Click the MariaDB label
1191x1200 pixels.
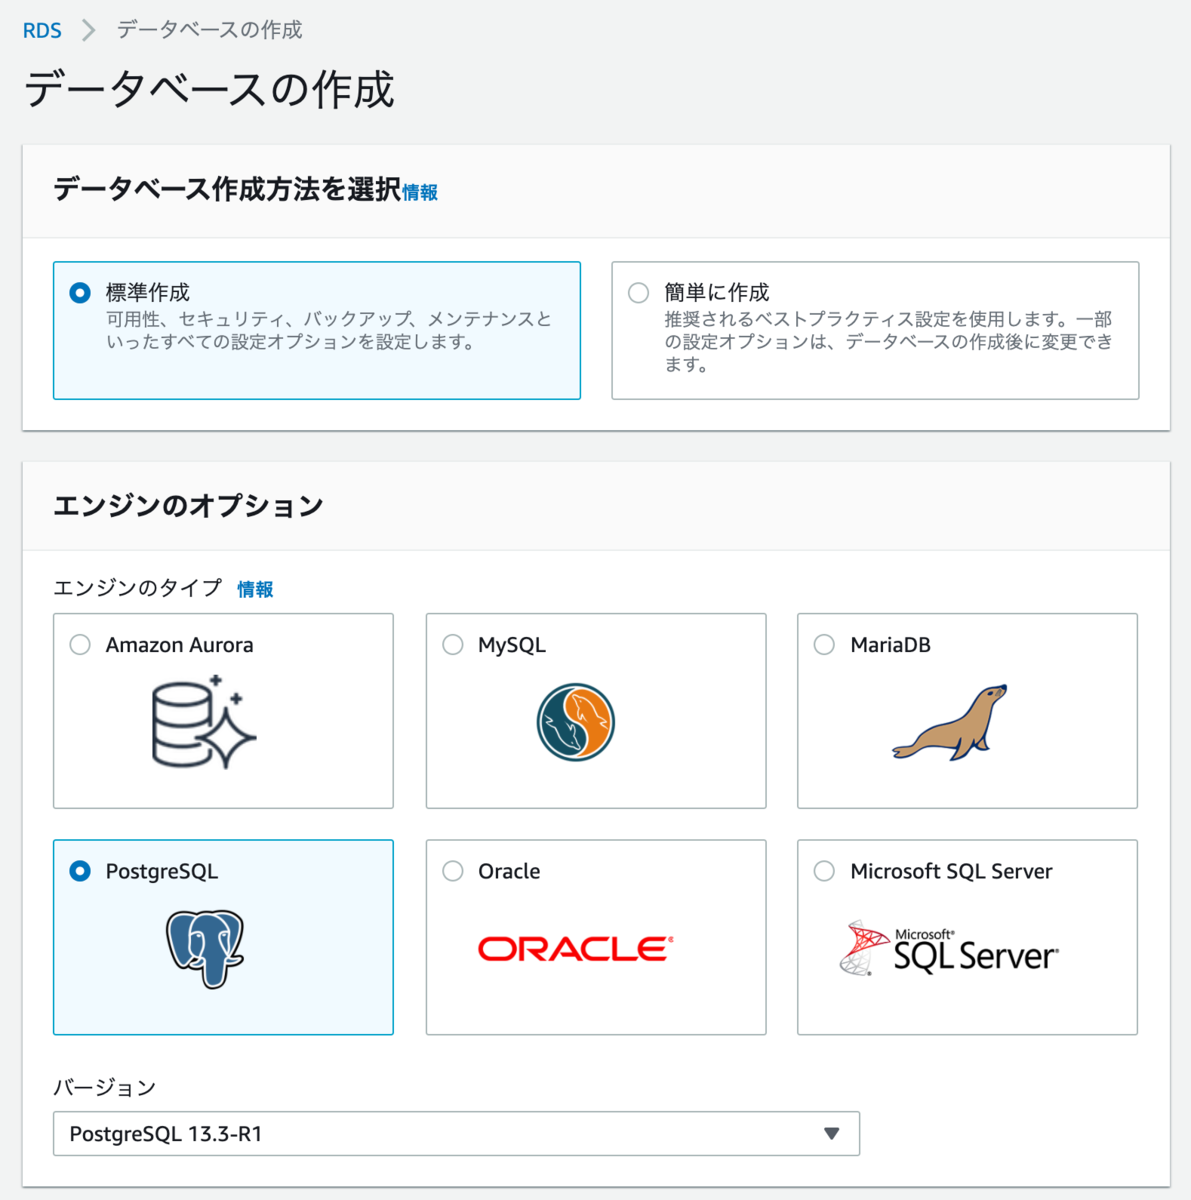click(x=890, y=645)
